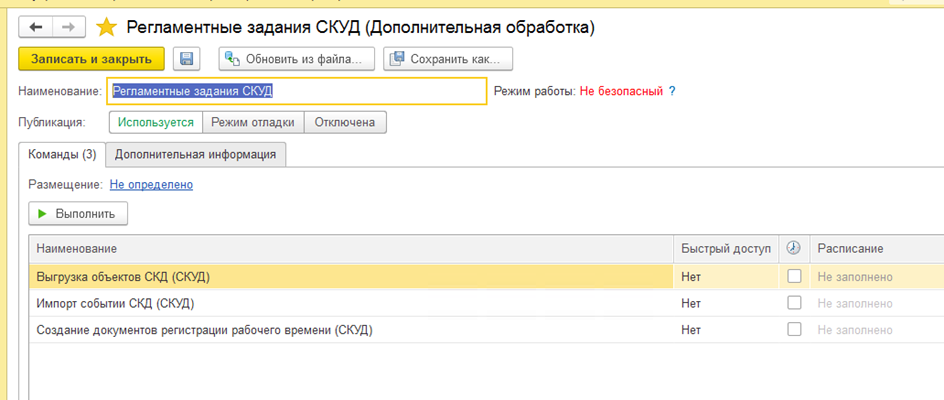Click 'Записать и закрыть' button

coord(91,59)
